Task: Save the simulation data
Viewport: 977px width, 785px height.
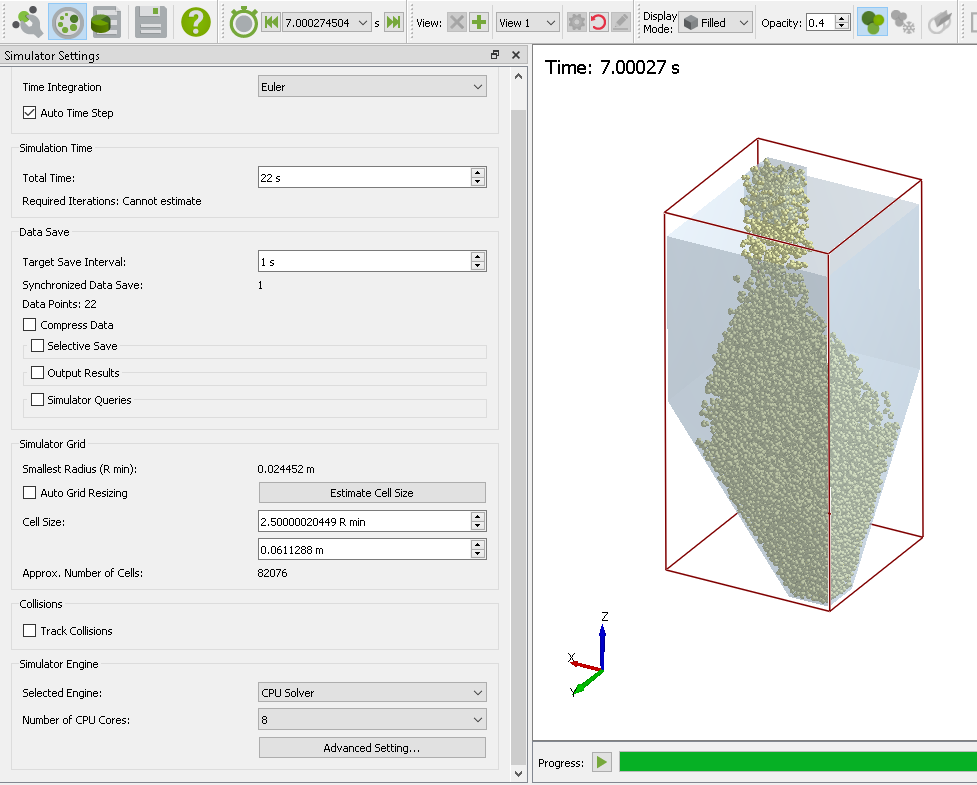Action: point(149,22)
